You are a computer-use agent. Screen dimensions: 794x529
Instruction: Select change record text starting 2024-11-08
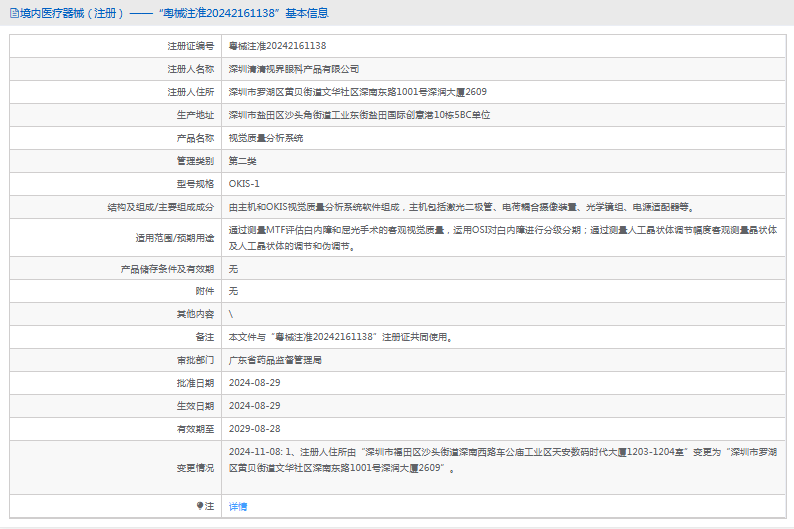pos(502,460)
